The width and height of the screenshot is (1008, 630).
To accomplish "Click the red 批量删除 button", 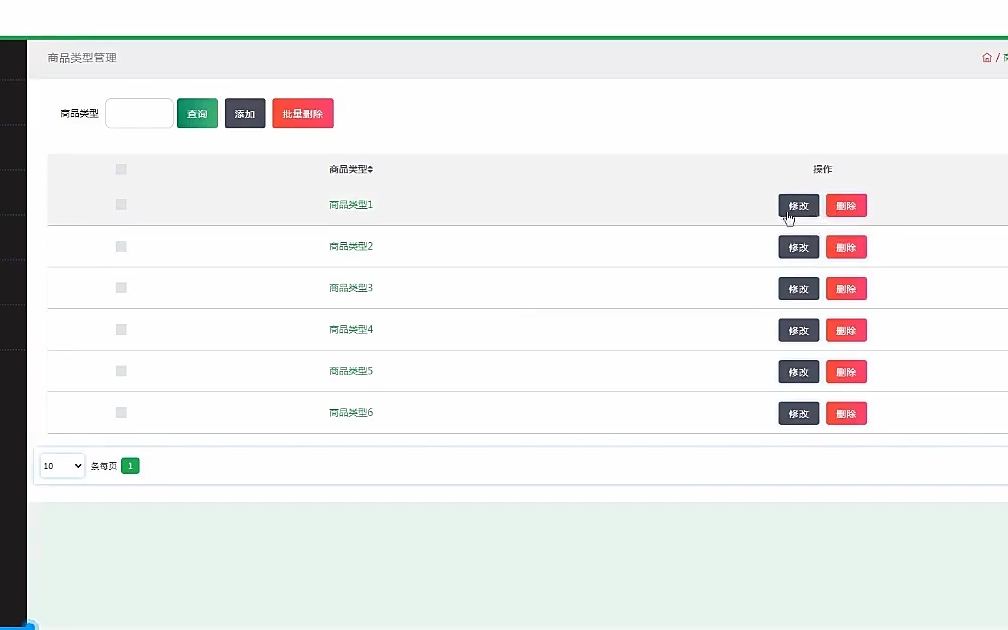I will pyautogui.click(x=303, y=113).
